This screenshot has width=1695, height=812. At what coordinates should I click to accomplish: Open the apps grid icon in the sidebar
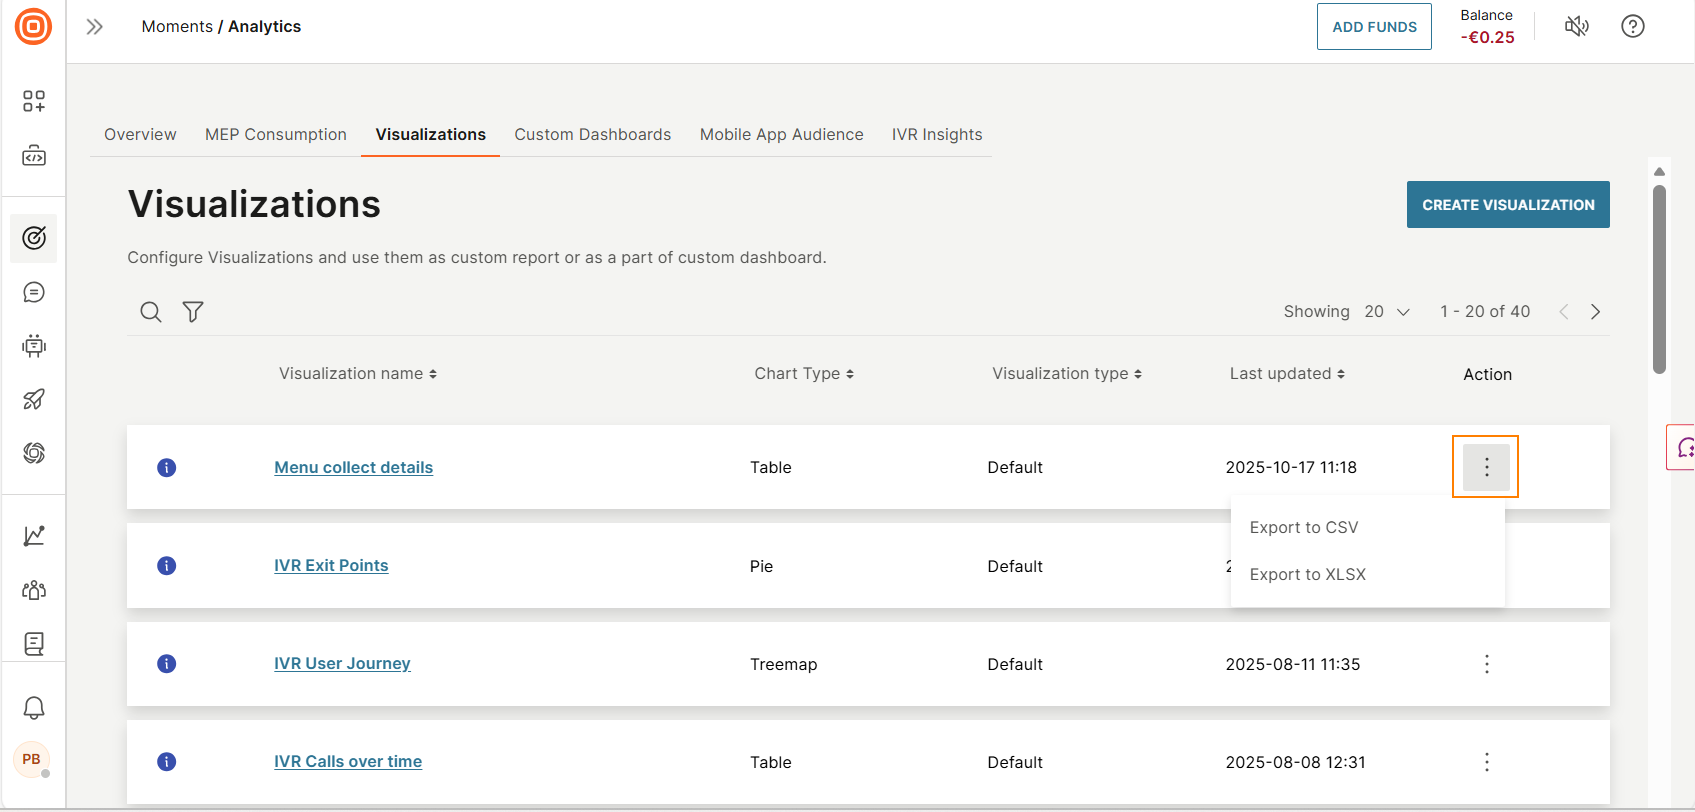(34, 101)
